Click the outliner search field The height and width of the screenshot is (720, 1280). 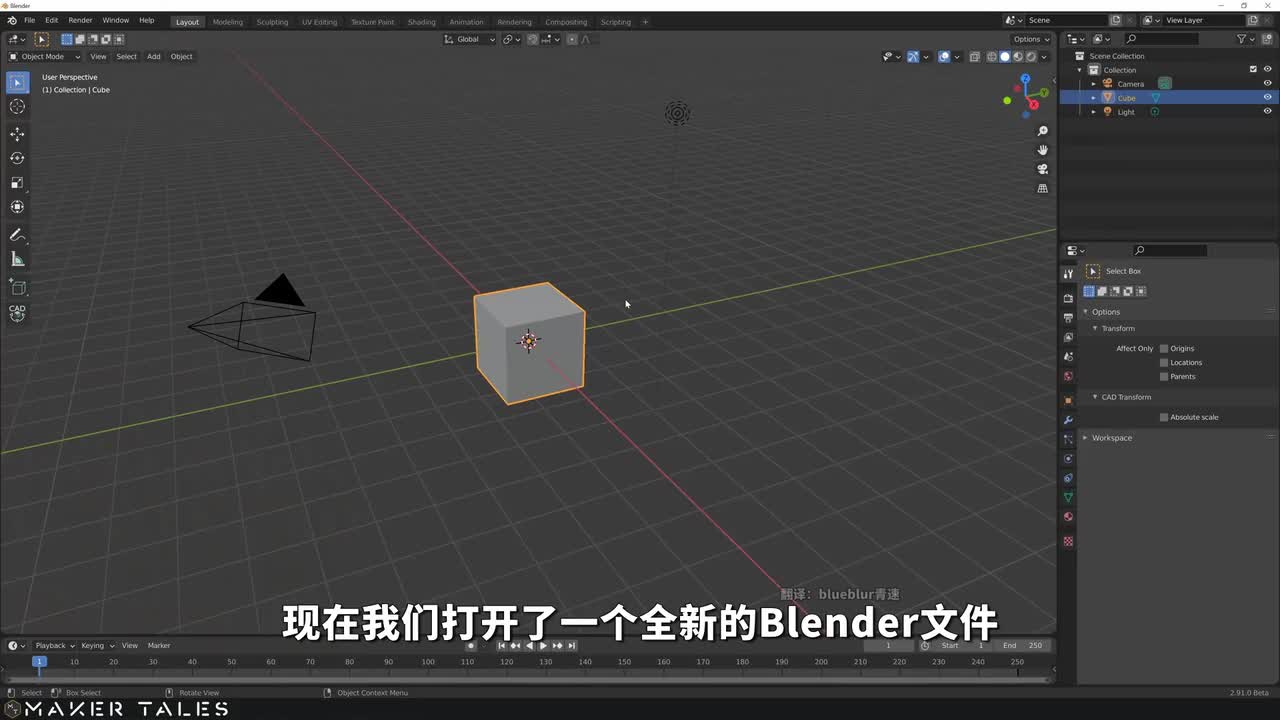coord(1161,39)
